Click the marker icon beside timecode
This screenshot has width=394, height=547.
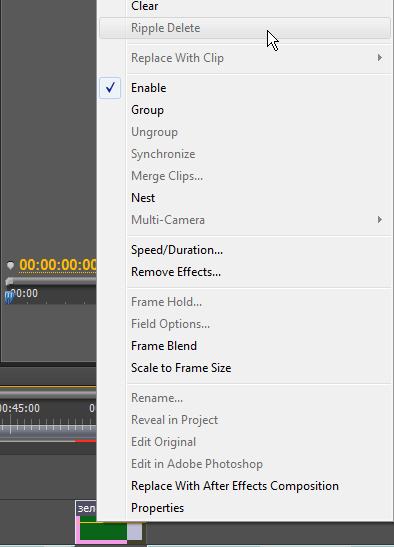pyautogui.click(x=10, y=265)
